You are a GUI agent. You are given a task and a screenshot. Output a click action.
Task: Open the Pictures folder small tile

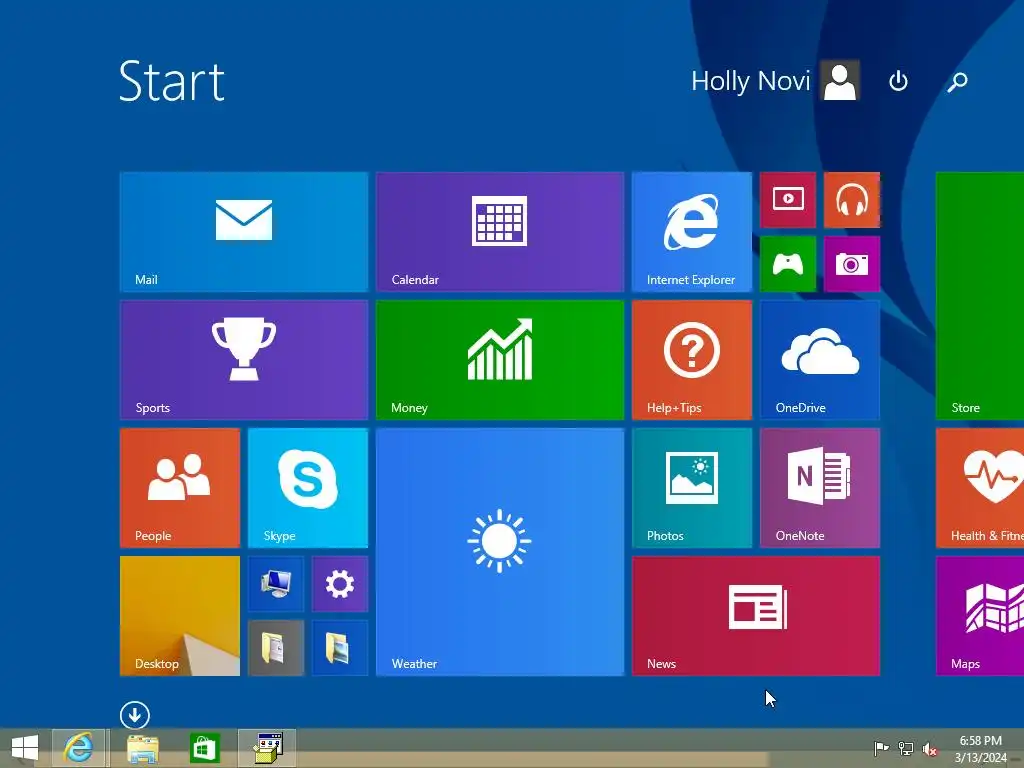click(x=340, y=648)
